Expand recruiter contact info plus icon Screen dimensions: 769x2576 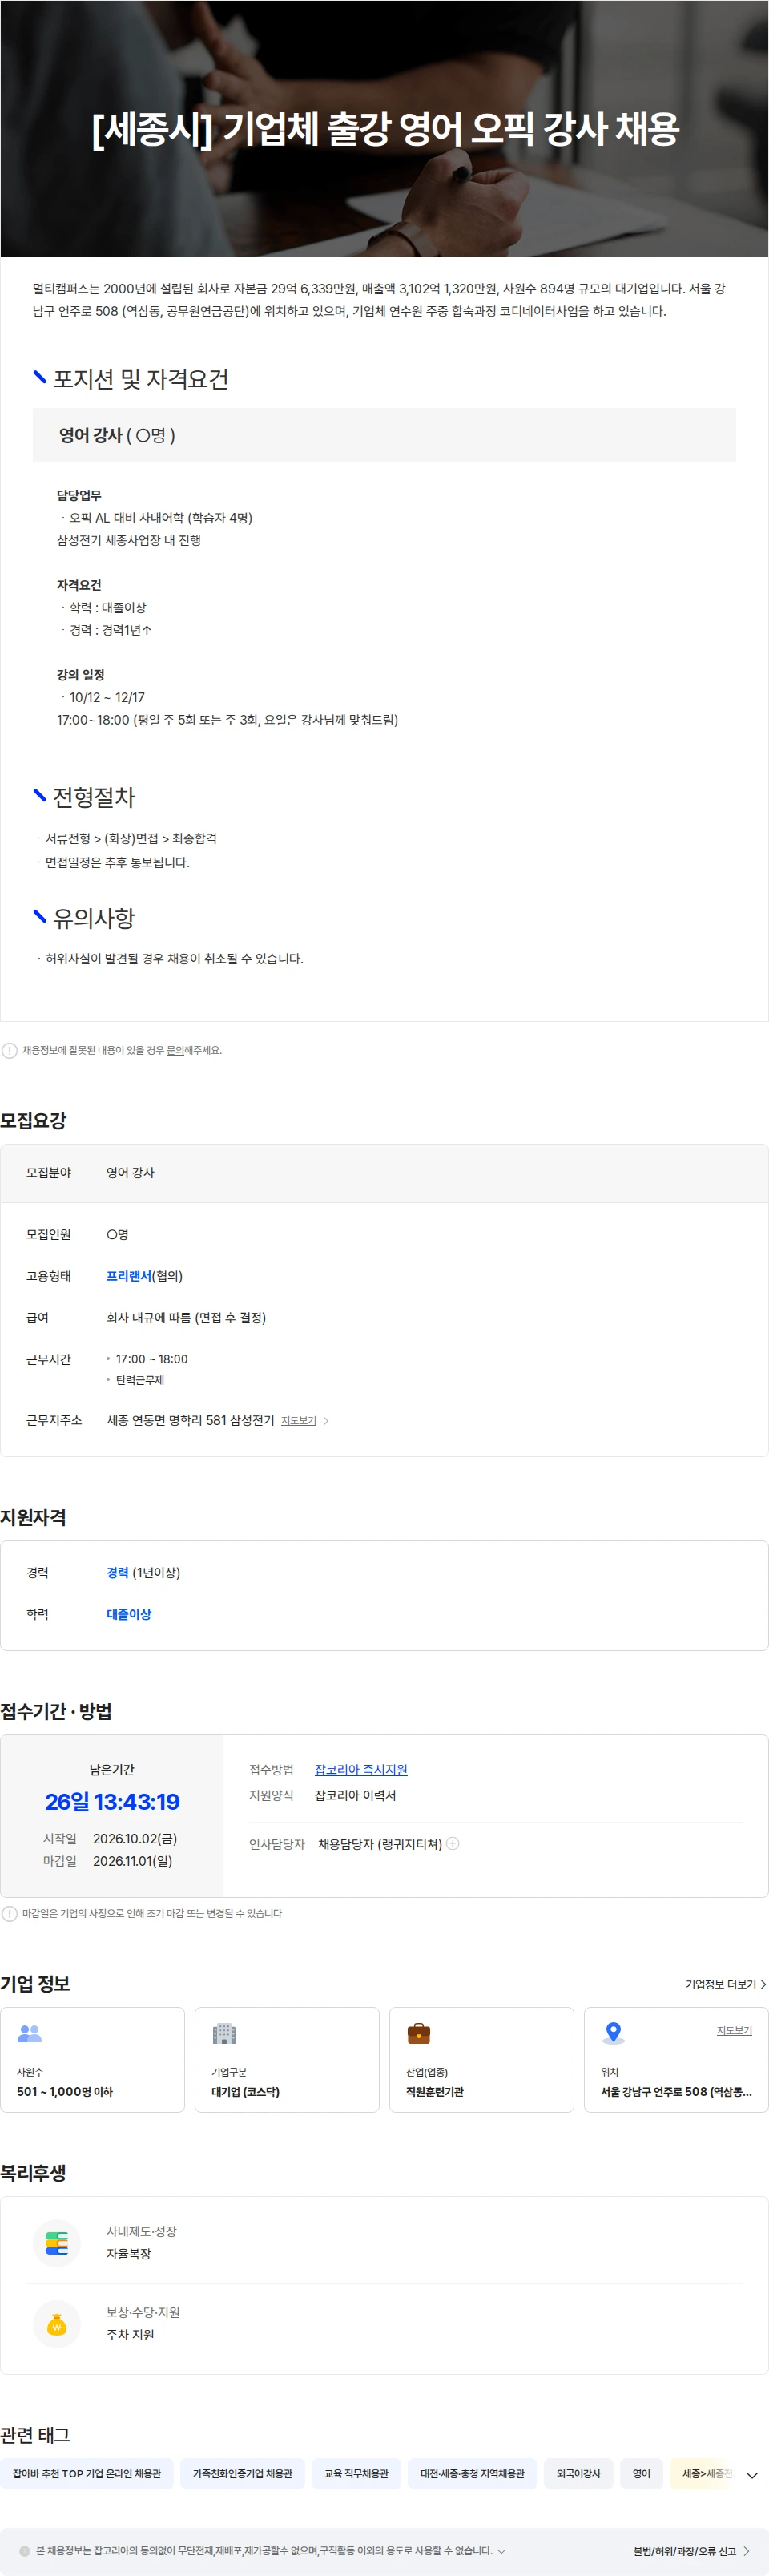pyautogui.click(x=452, y=1843)
